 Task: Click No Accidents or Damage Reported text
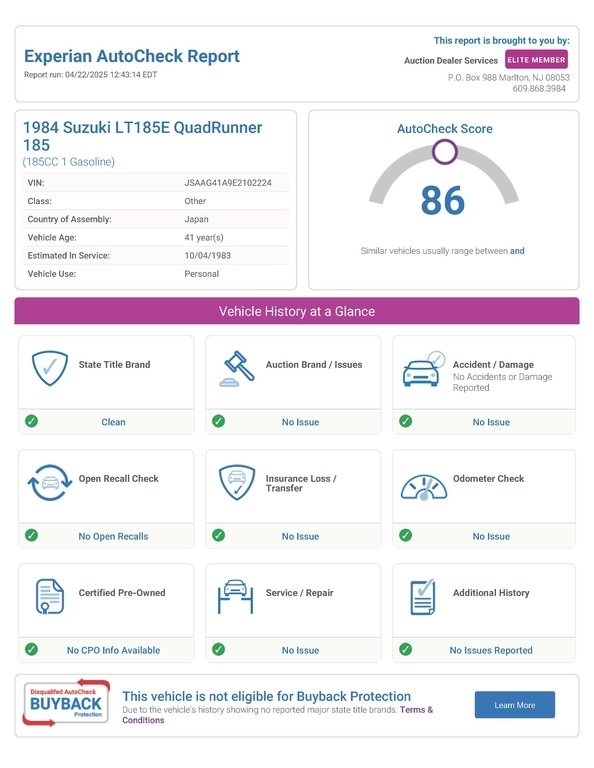pyautogui.click(x=502, y=382)
